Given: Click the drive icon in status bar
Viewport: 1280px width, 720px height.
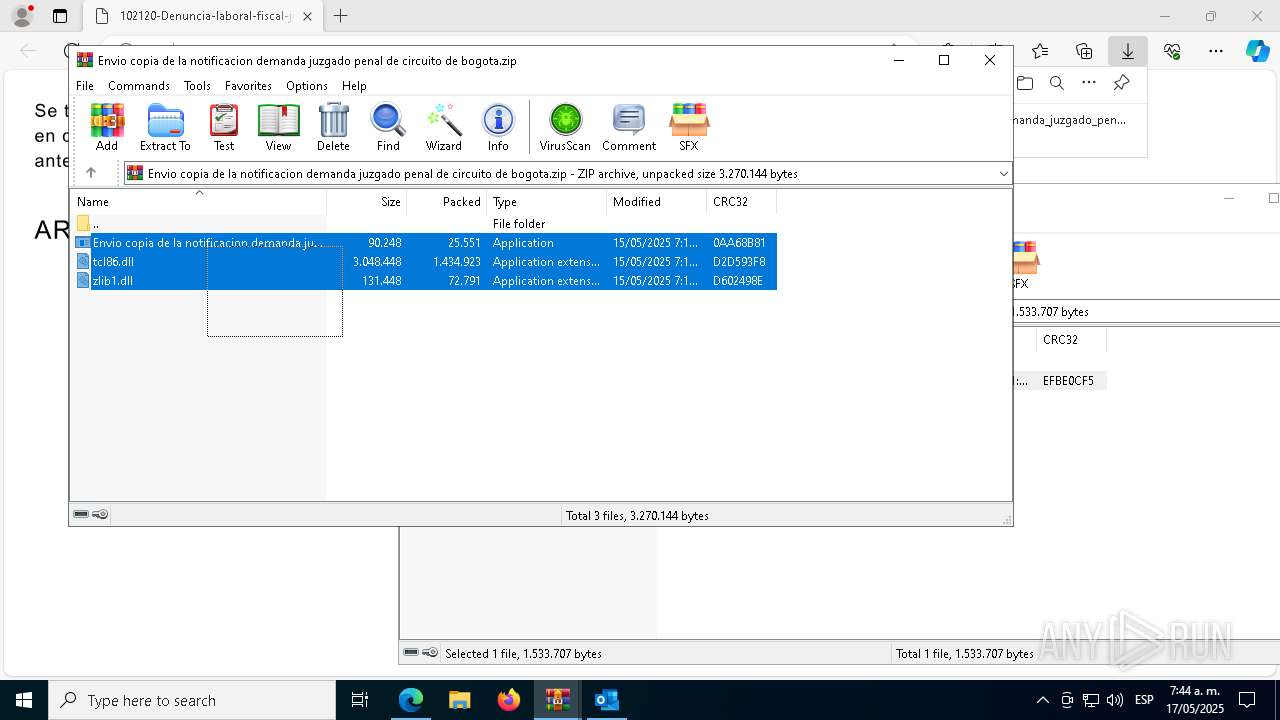Looking at the screenshot, I should [81, 515].
